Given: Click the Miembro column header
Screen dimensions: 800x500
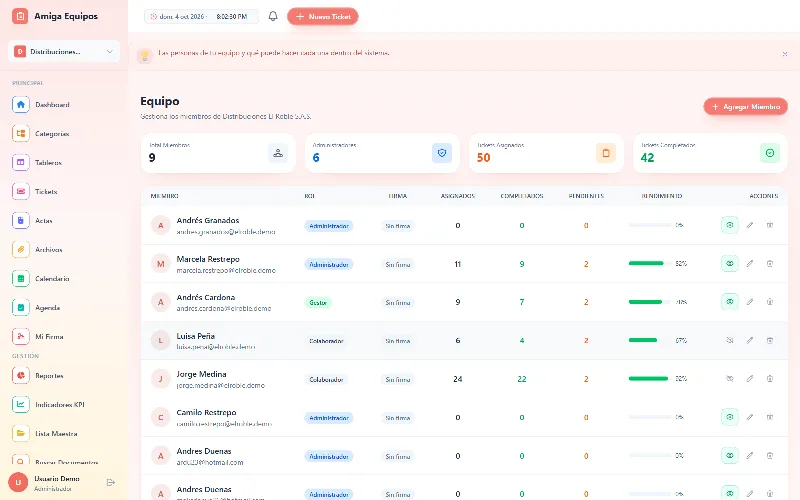Looking at the screenshot, I should (x=164, y=196).
